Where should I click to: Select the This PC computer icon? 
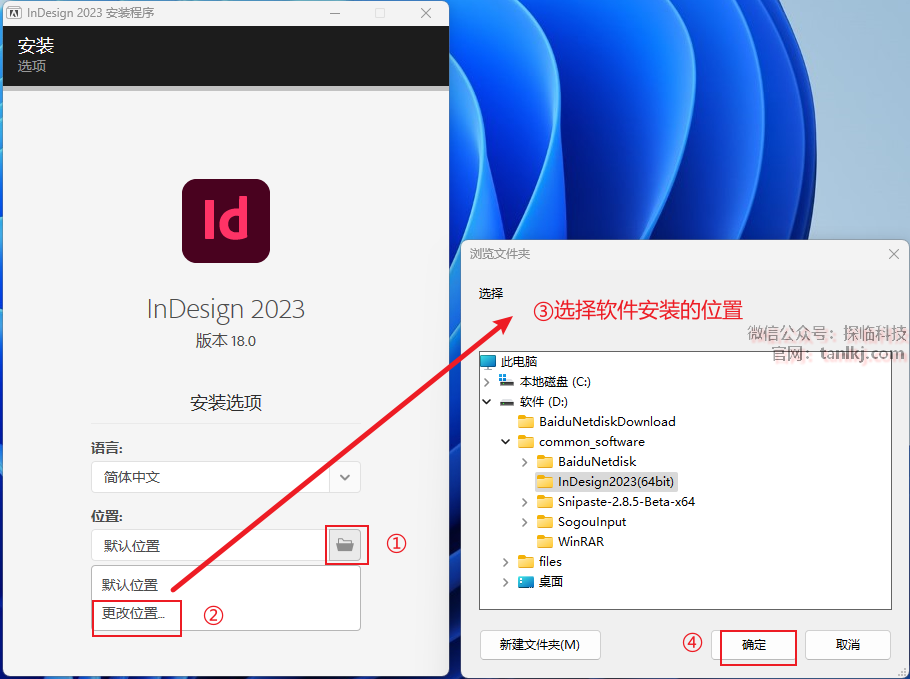pyautogui.click(x=488, y=362)
